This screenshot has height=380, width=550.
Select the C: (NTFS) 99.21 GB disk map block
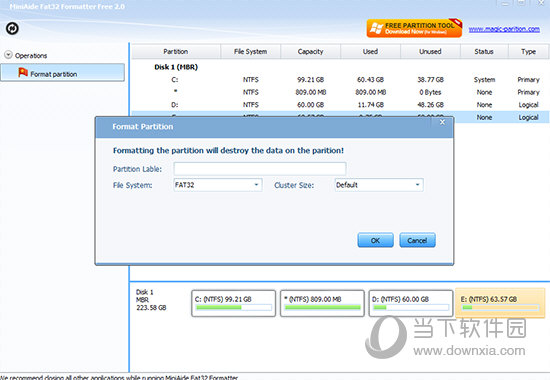[234, 304]
